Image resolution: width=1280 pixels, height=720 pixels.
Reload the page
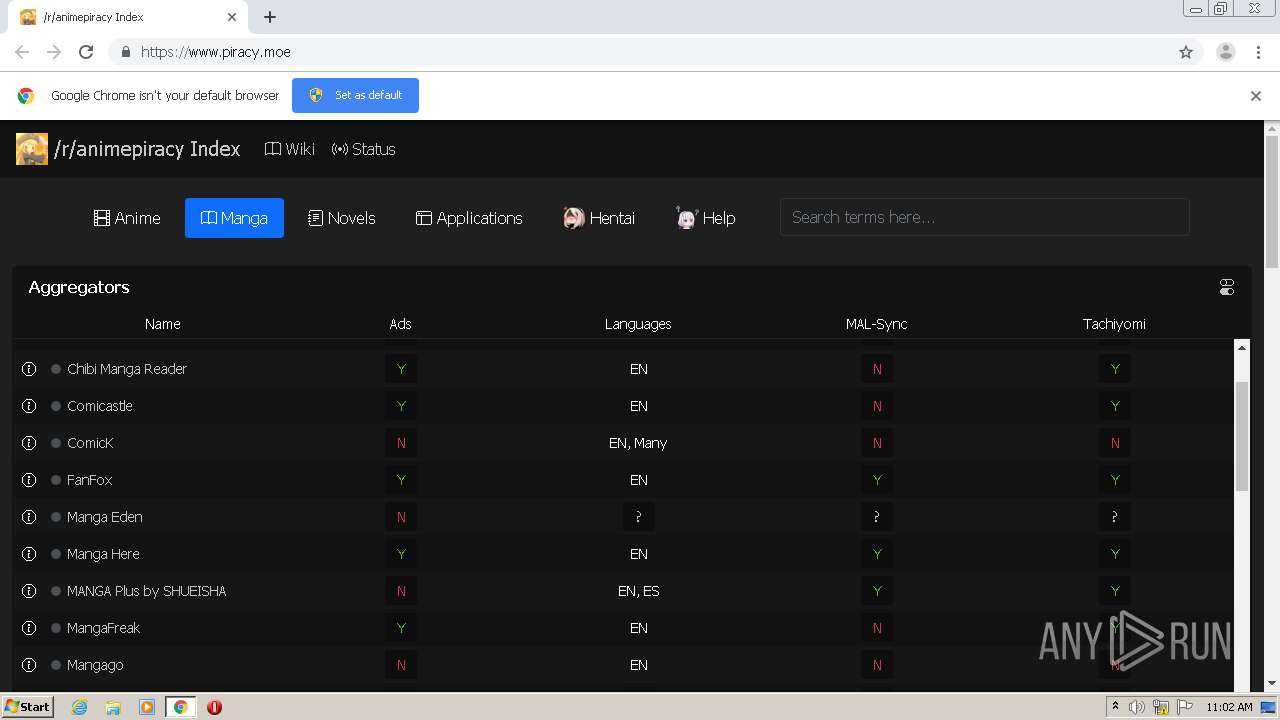[x=86, y=52]
